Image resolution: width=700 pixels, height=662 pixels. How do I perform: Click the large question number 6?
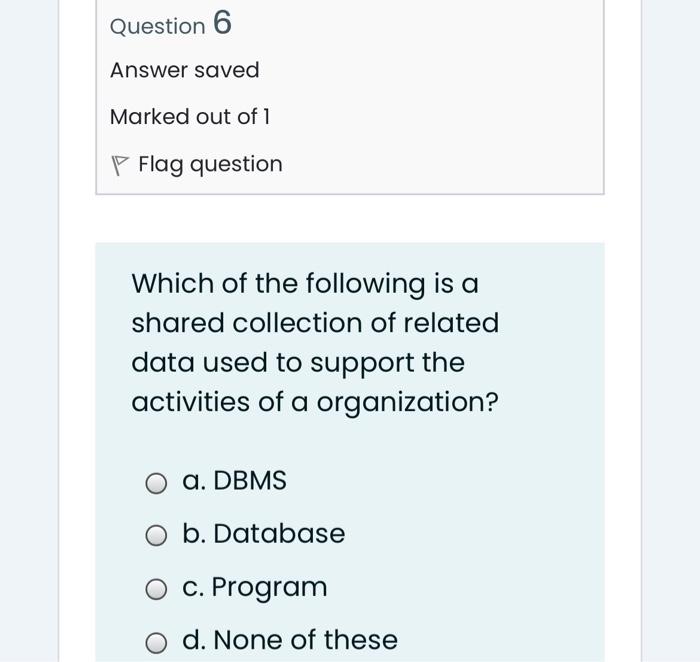[222, 23]
